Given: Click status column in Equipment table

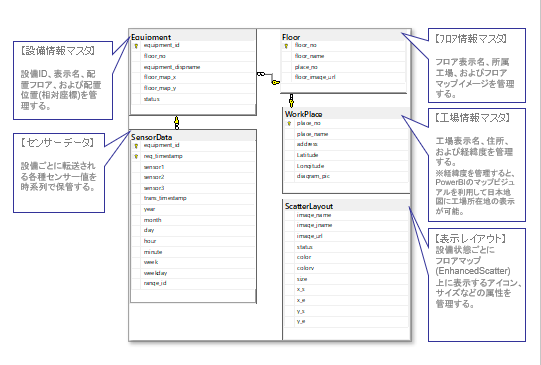Looking at the screenshot, I should [x=152, y=99].
